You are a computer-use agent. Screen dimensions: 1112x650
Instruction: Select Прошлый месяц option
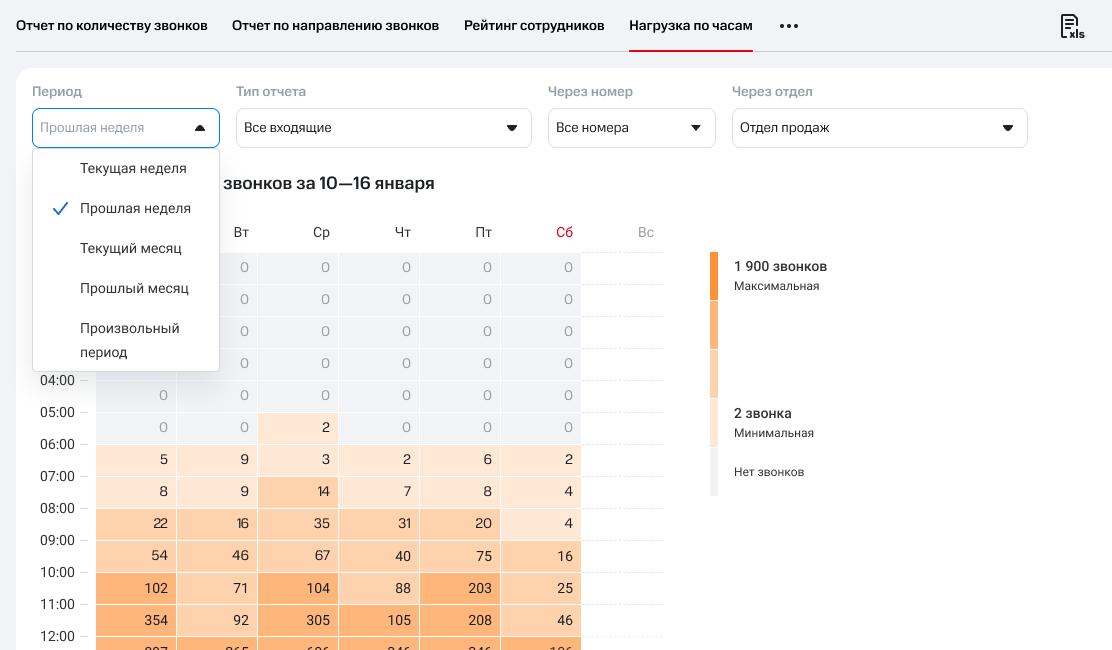click(134, 288)
